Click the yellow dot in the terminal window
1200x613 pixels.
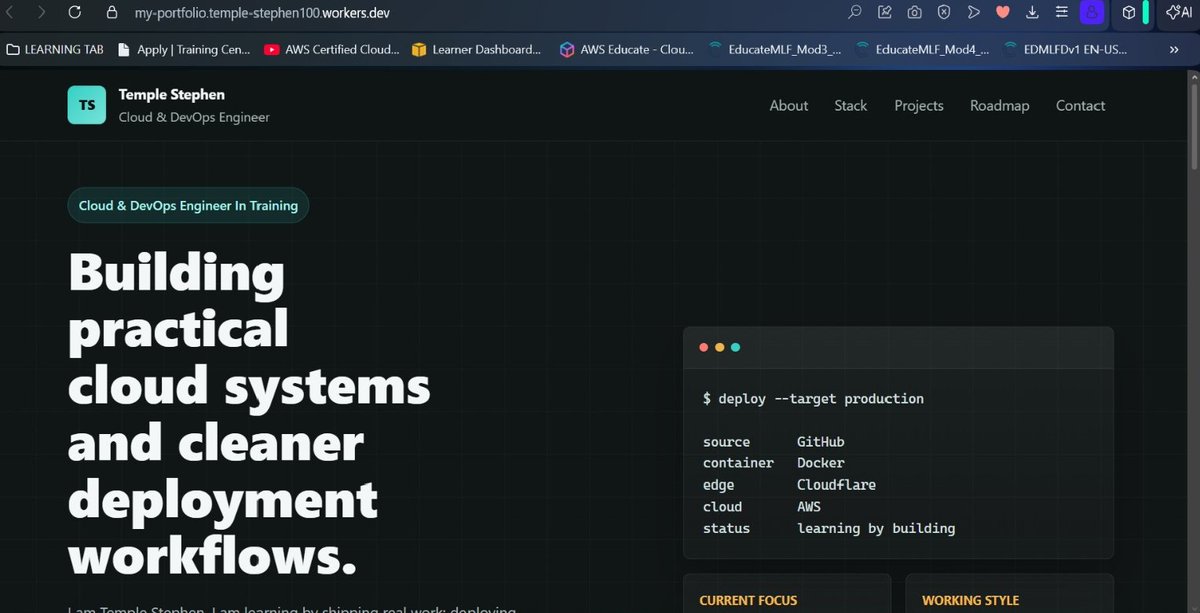point(720,347)
